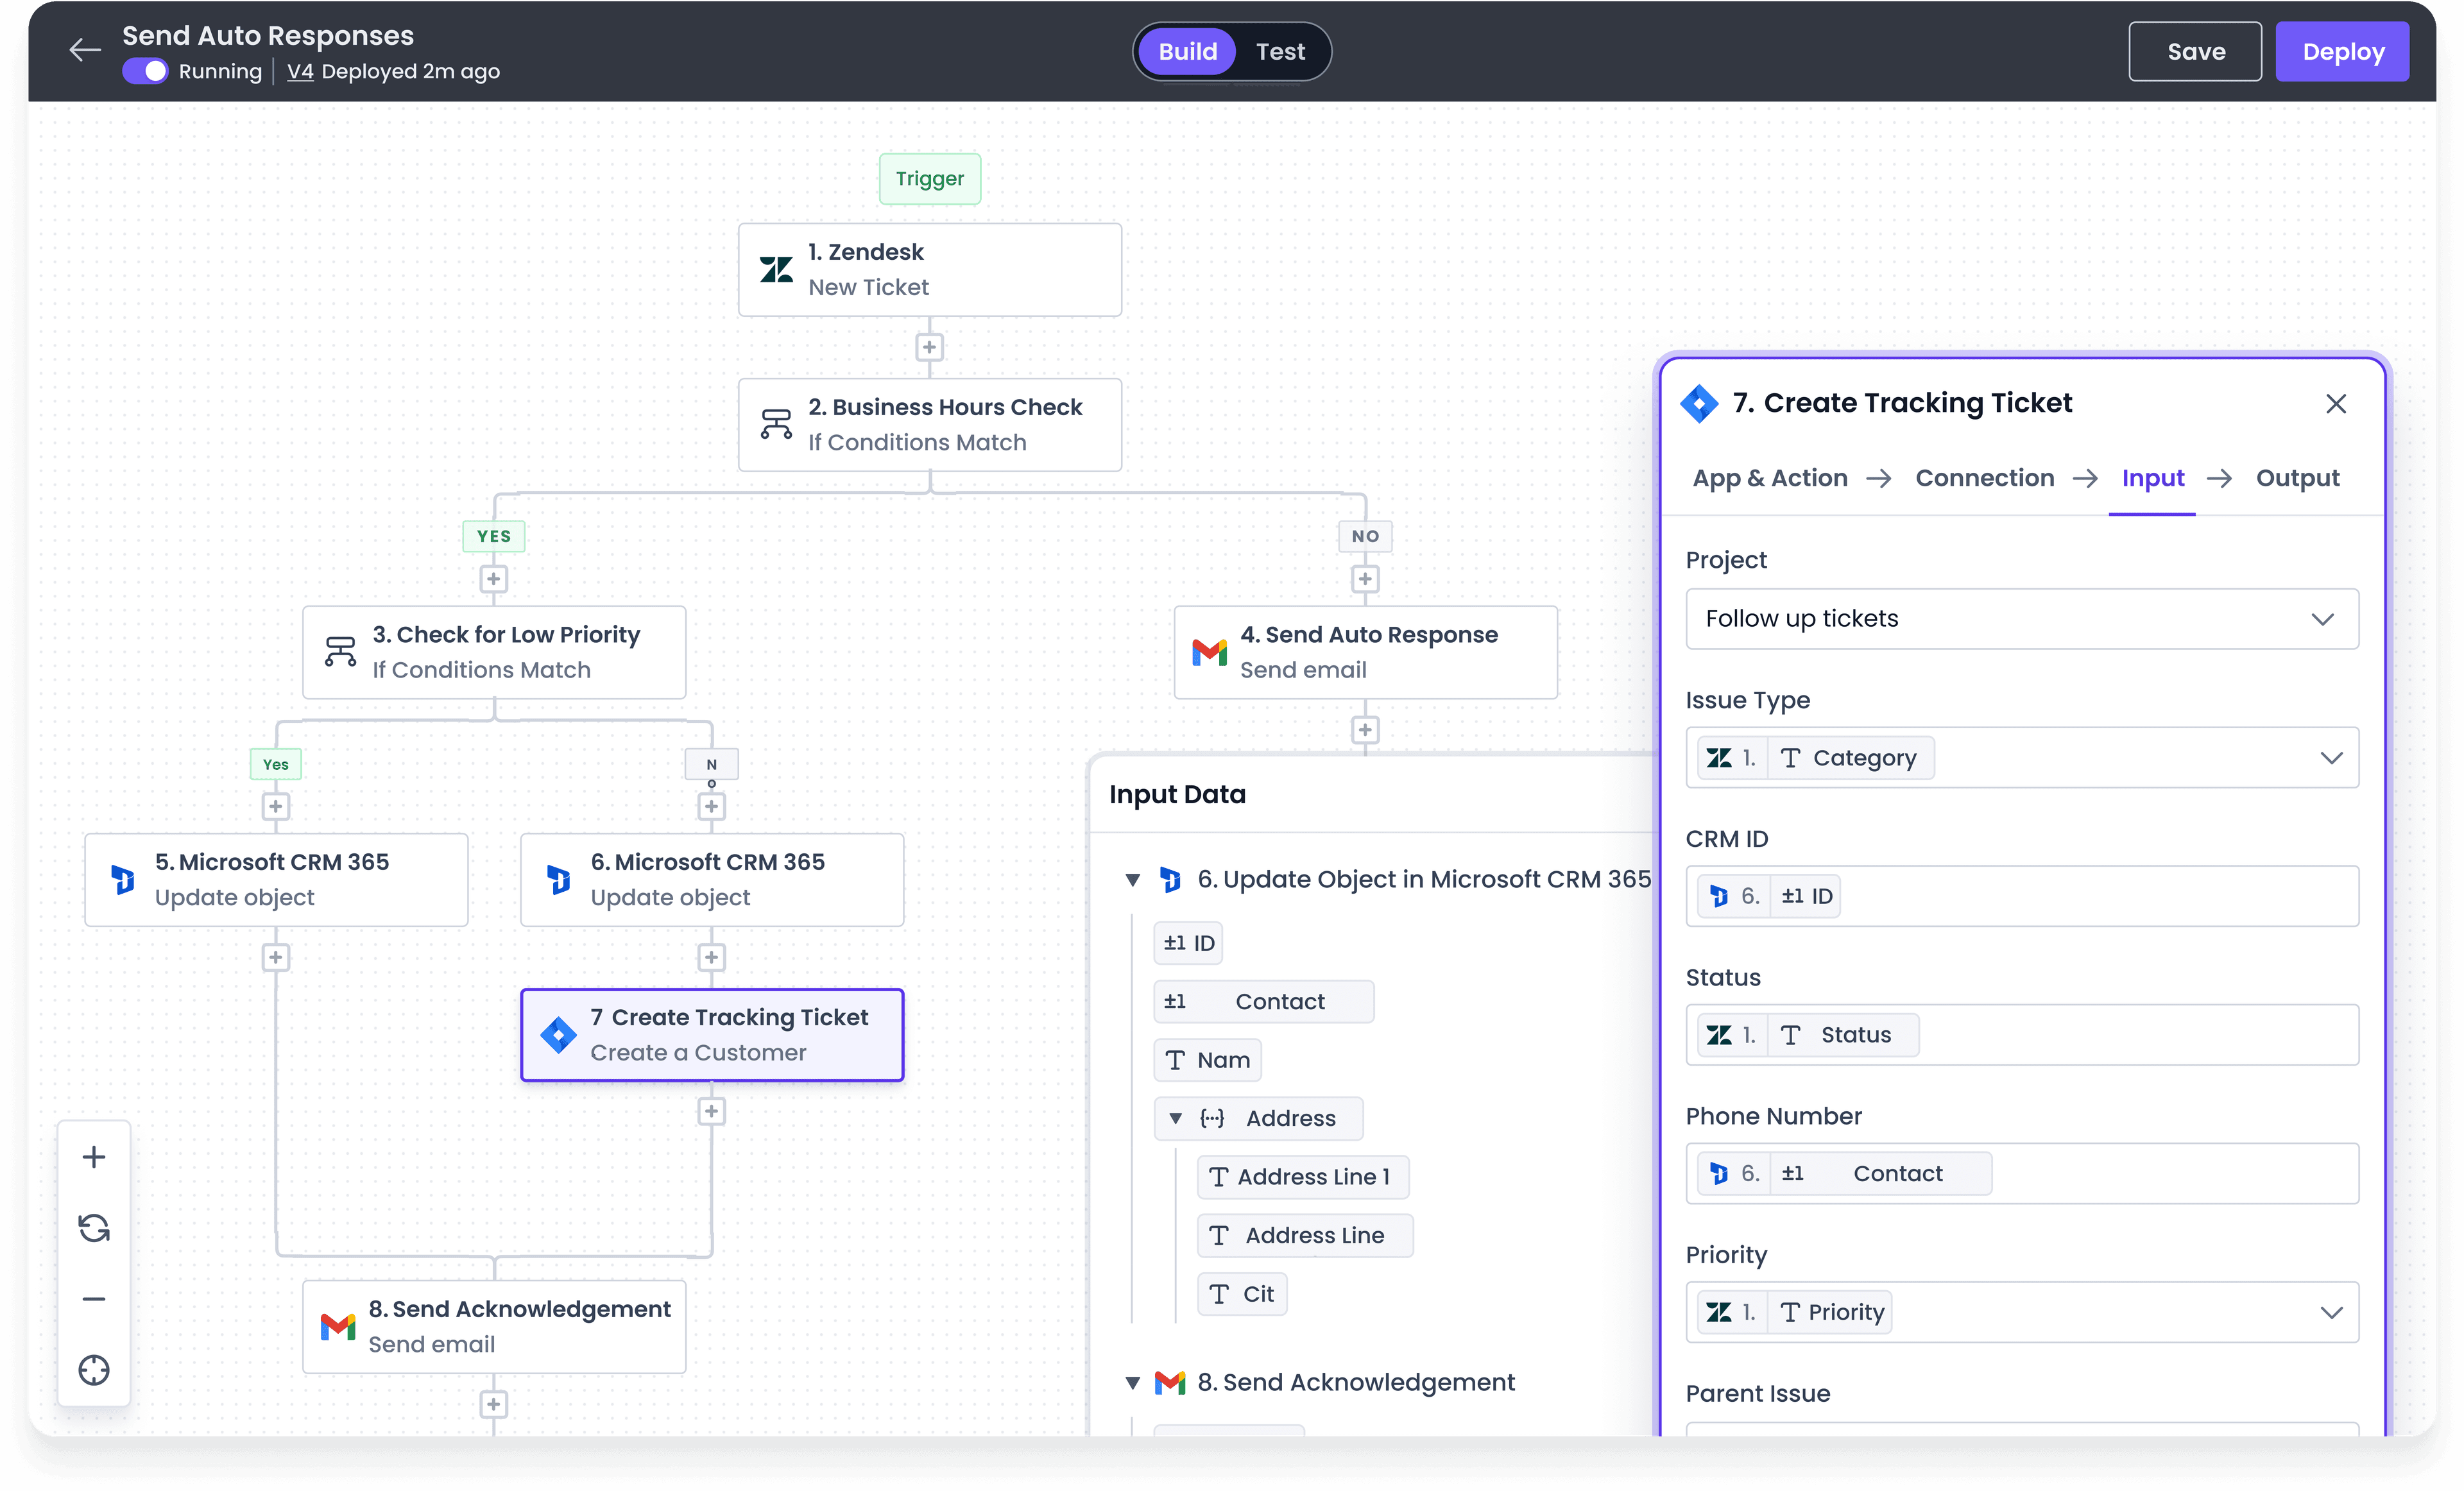Viewport: 2464px width, 1491px height.
Task: Click the Microsoft CRM icon on step 5
Action: (x=122, y=879)
